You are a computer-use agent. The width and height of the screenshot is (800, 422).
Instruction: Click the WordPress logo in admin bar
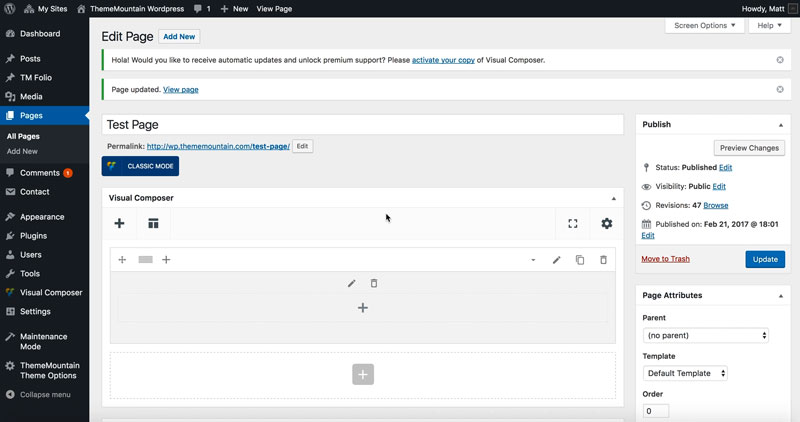pos(9,9)
